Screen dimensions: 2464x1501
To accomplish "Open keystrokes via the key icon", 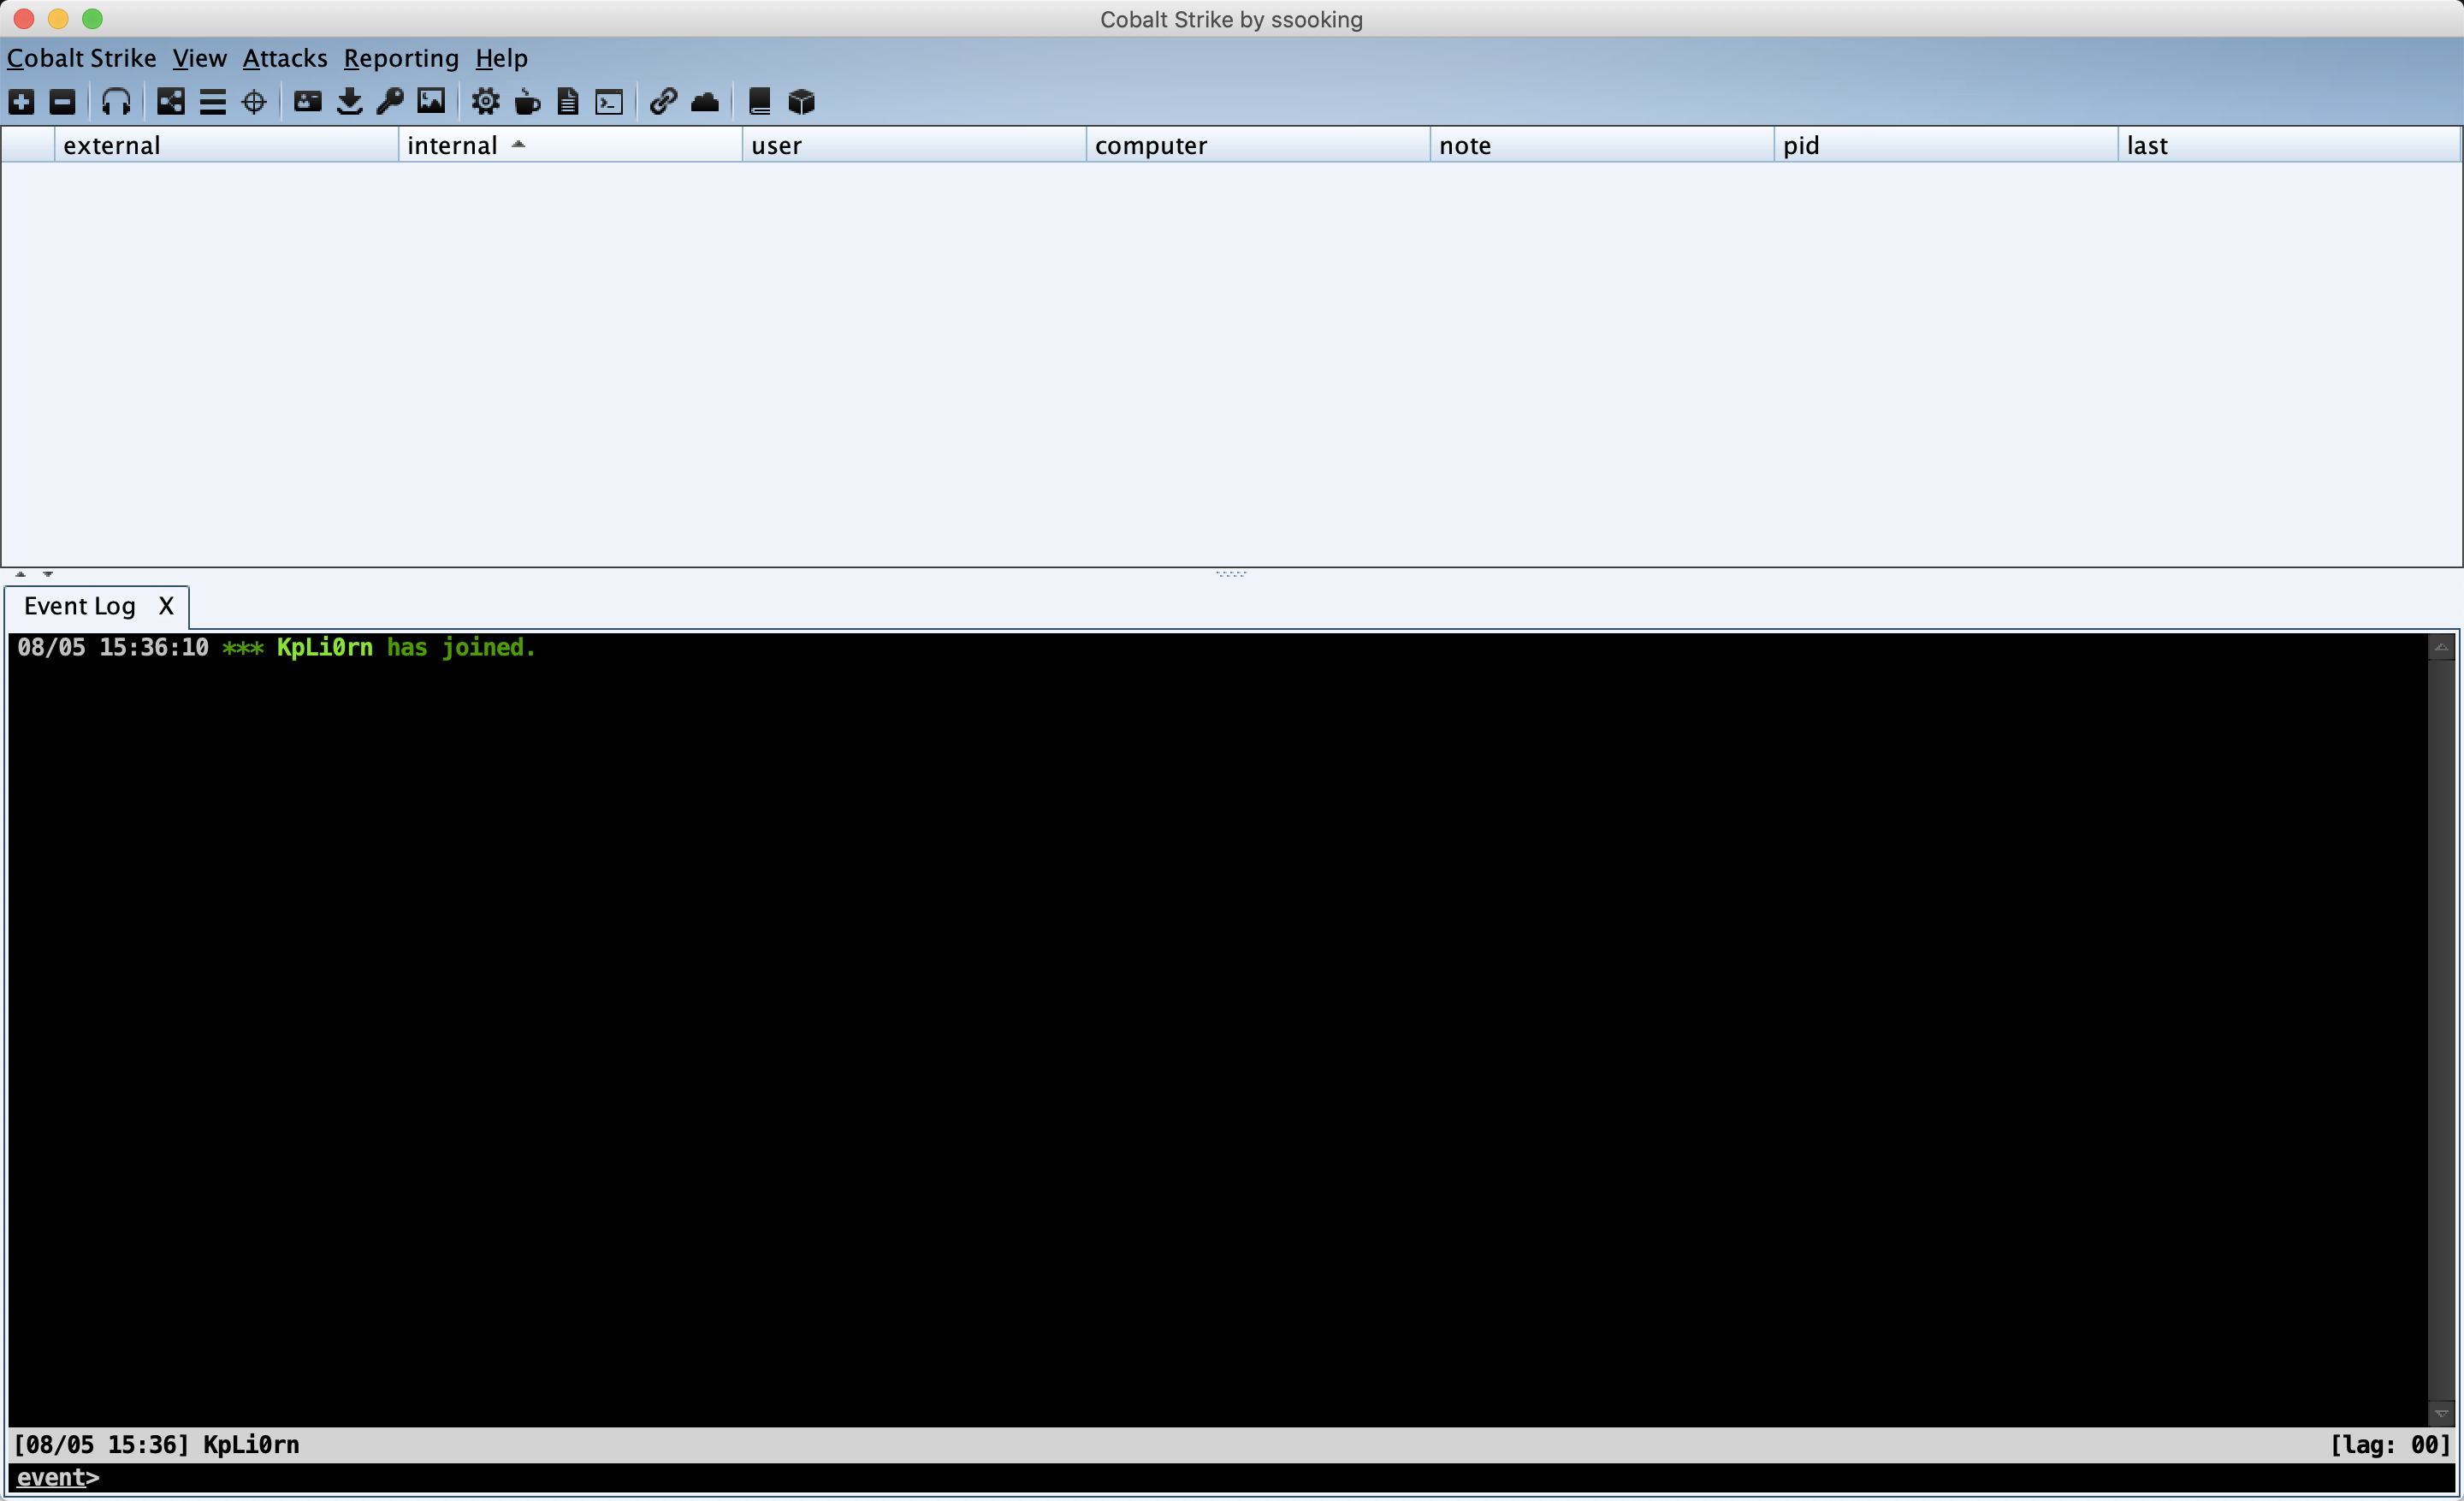I will tap(390, 102).
